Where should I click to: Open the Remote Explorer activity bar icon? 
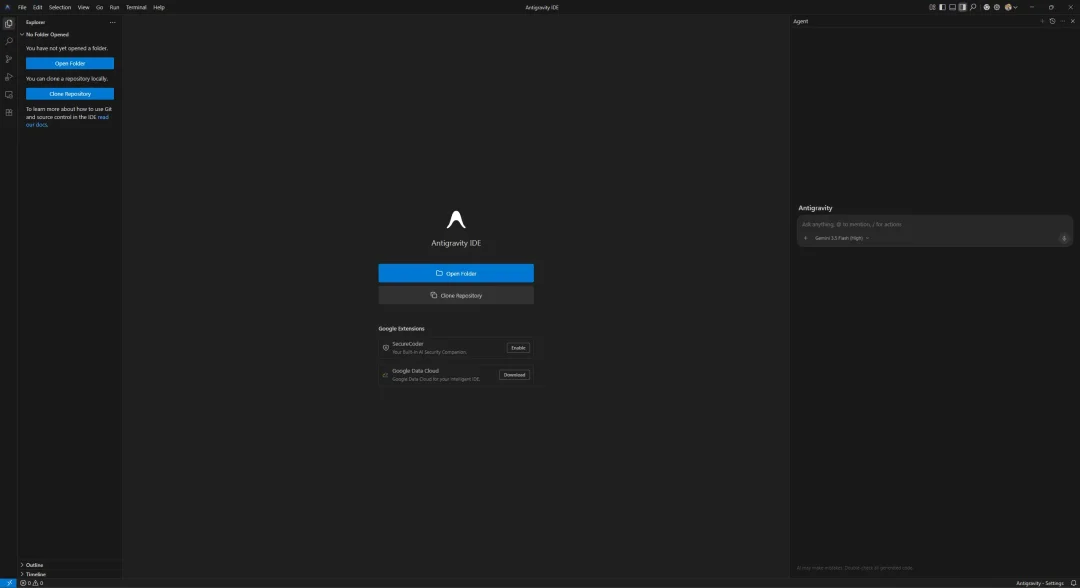[x=9, y=95]
